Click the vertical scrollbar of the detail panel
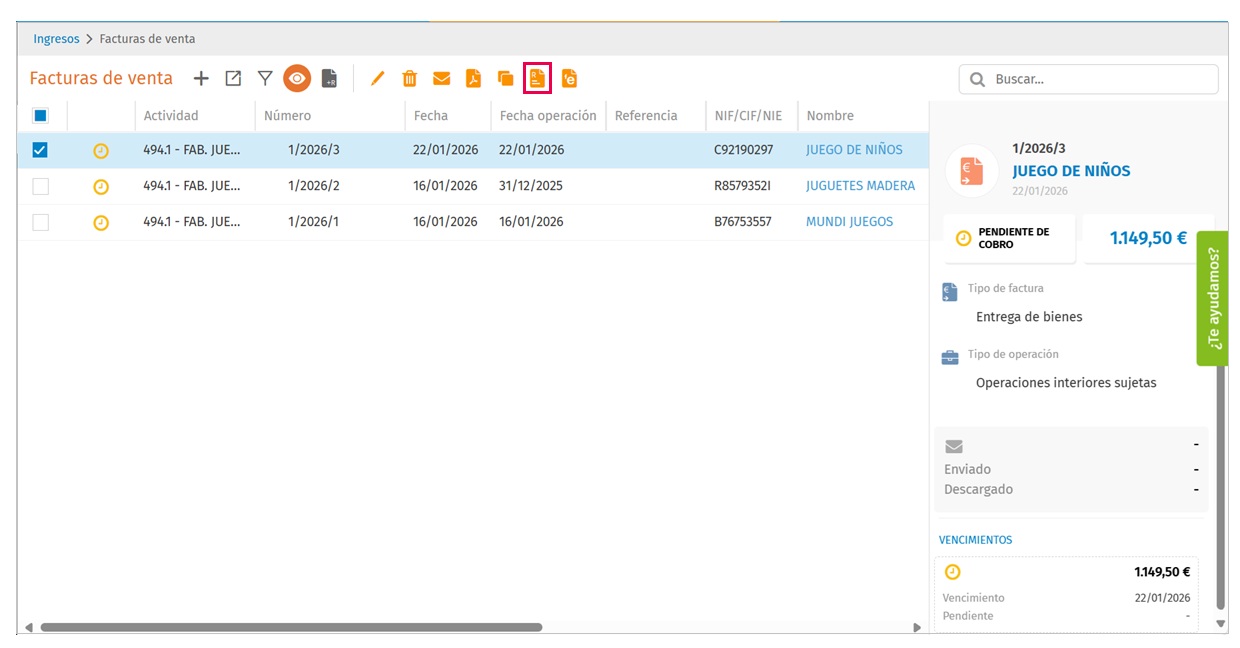 1221,487
